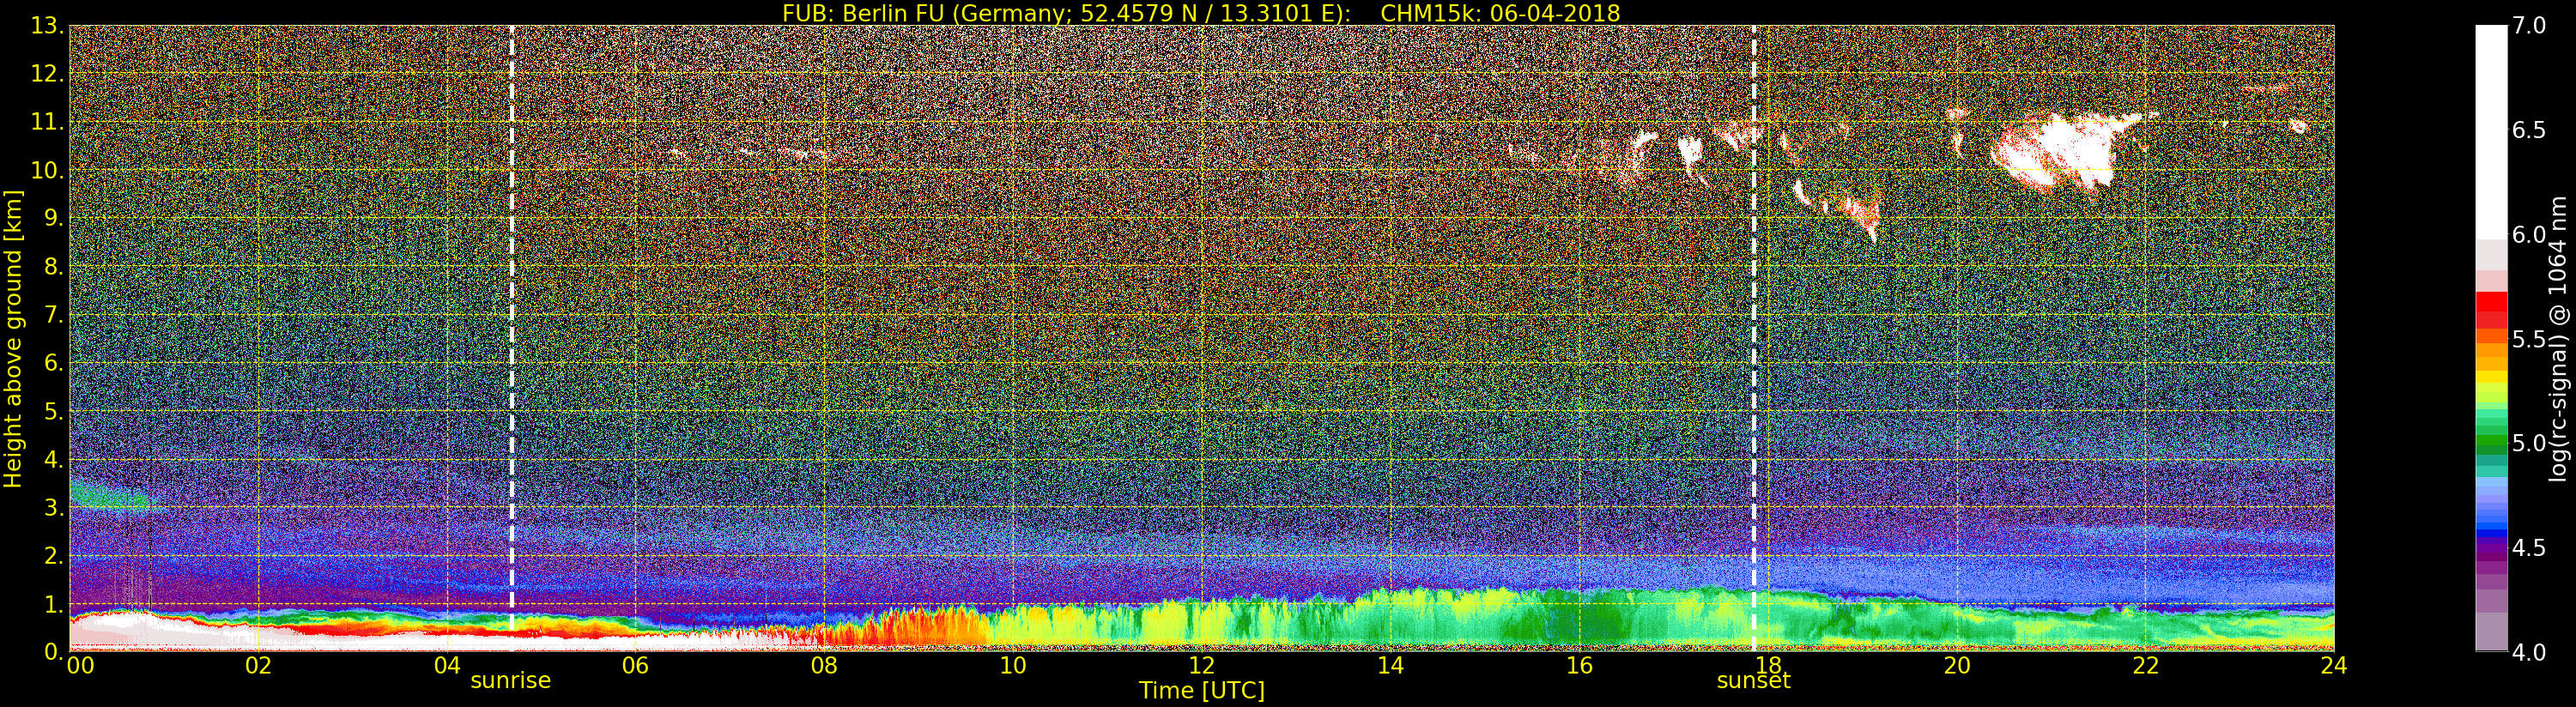
Task: Select height-axis tick label '10.'
Action: click(x=47, y=170)
